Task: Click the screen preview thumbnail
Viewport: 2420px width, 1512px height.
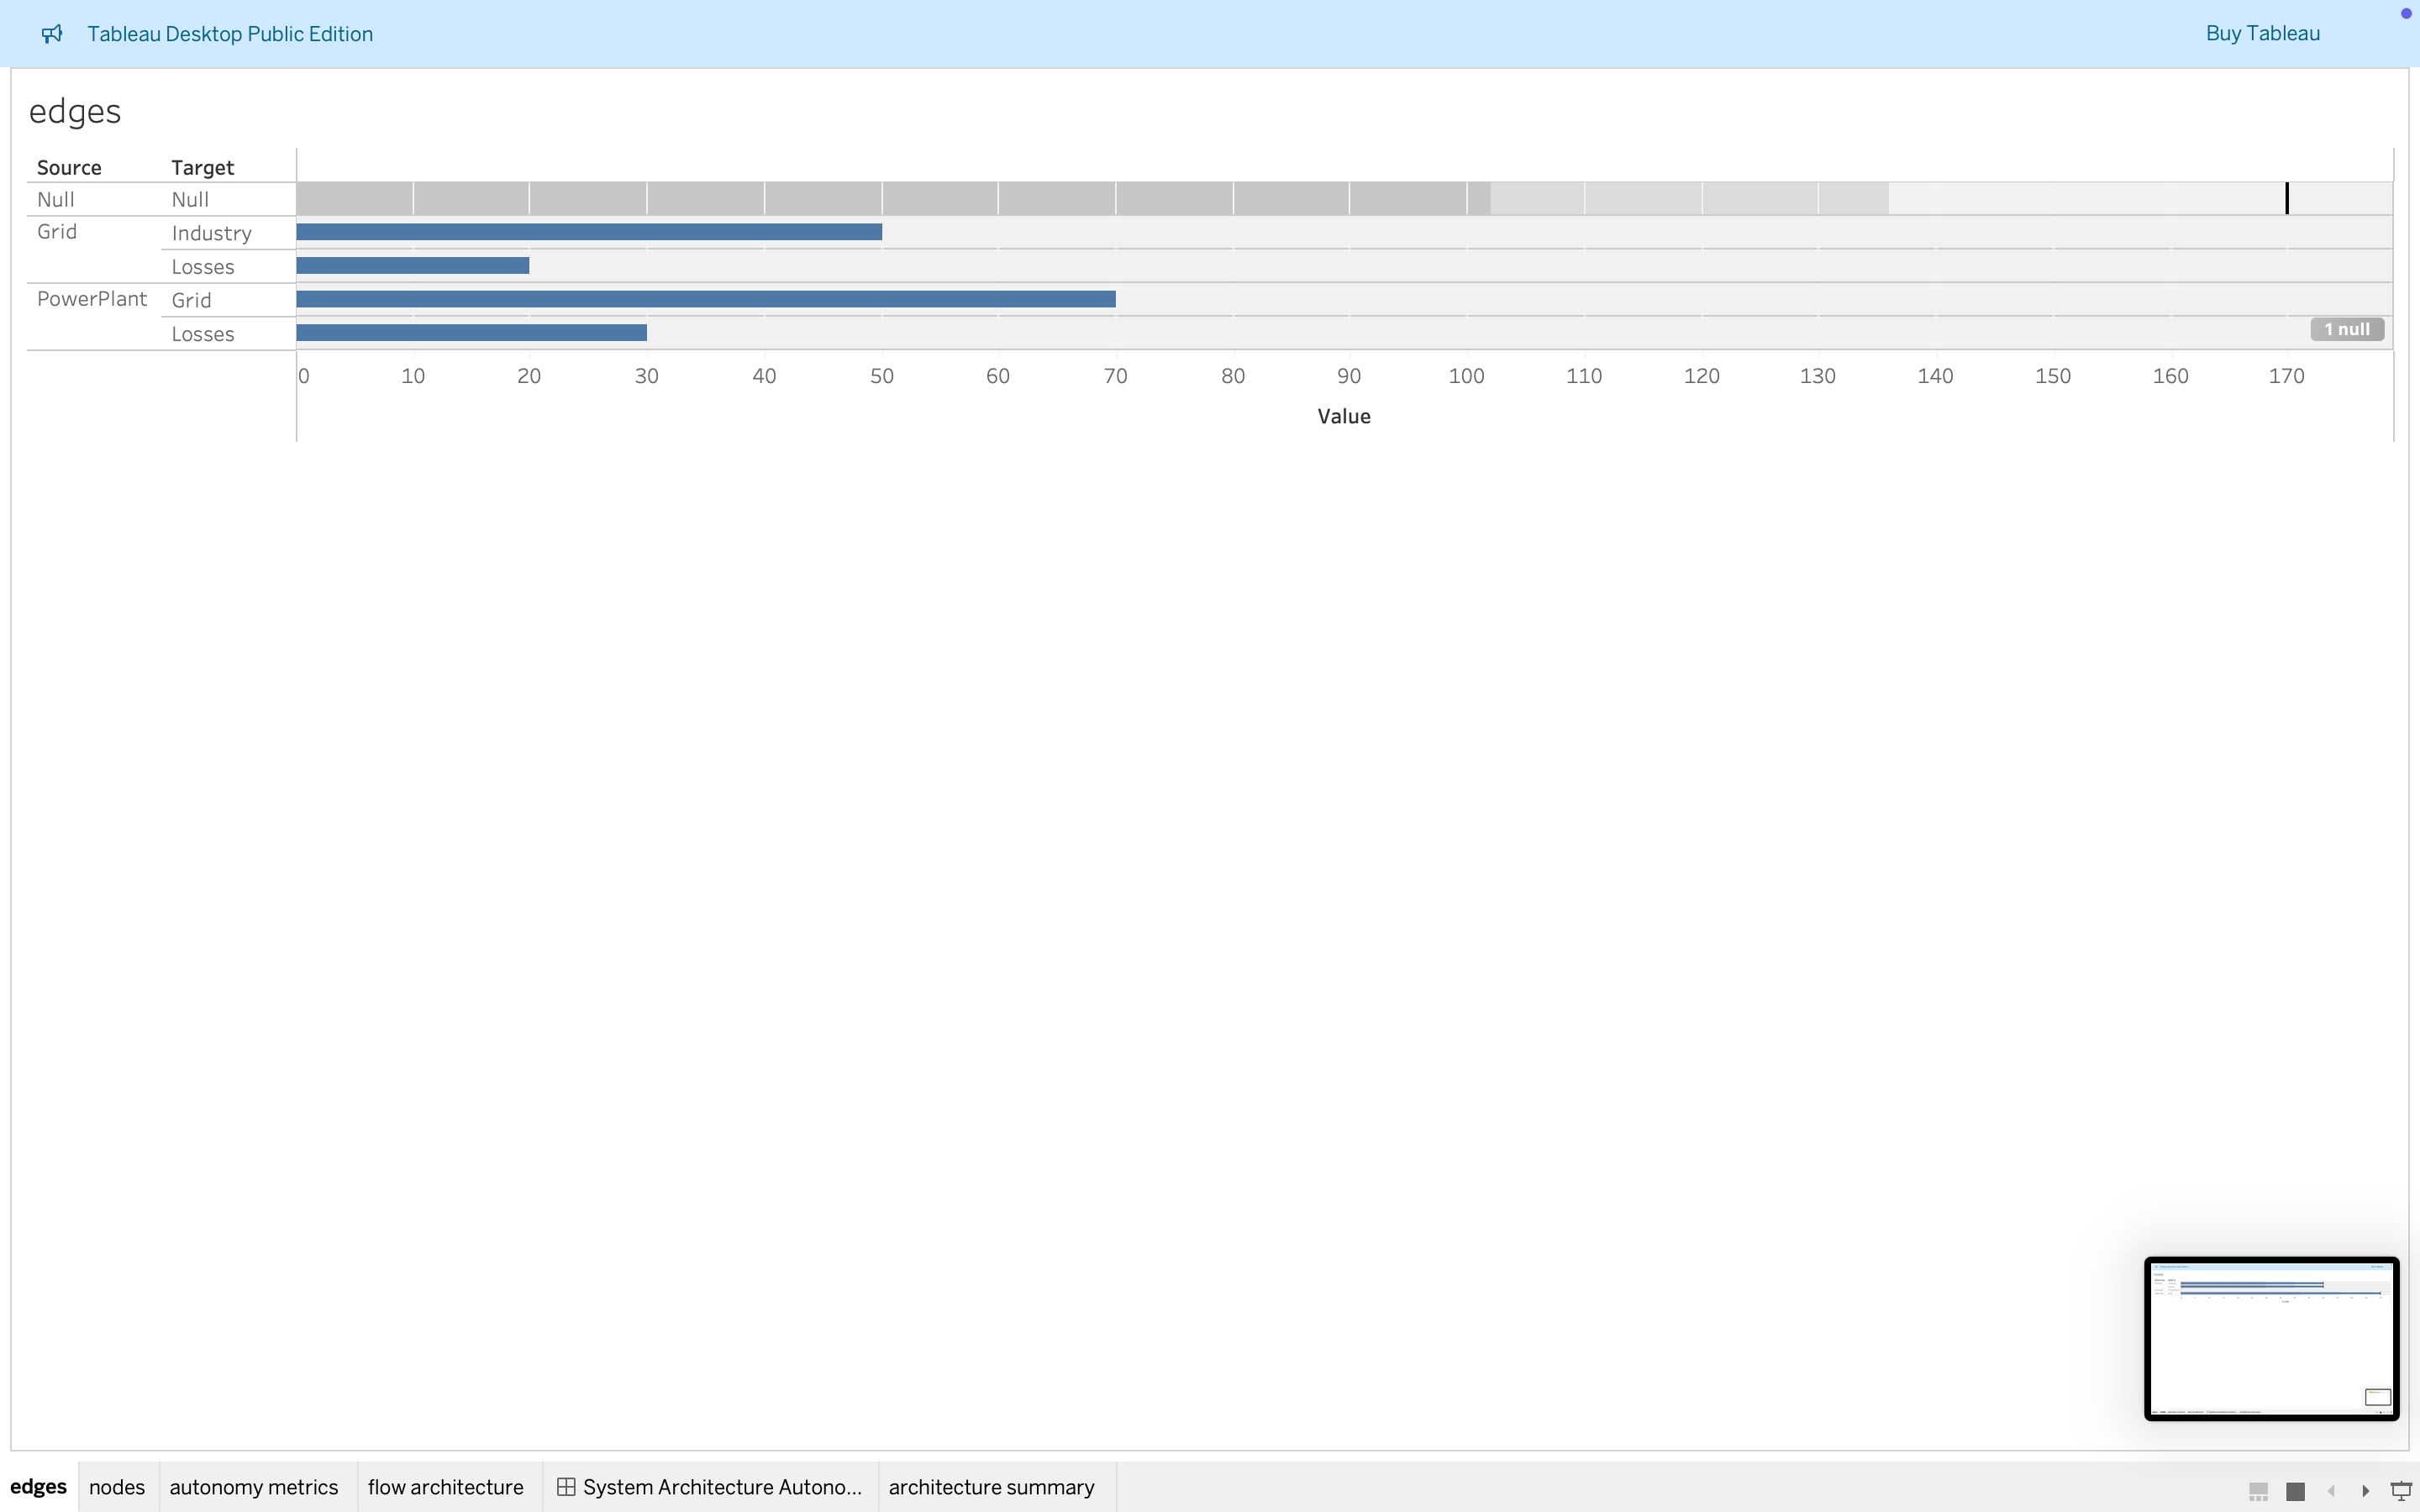Action: click(2271, 1338)
